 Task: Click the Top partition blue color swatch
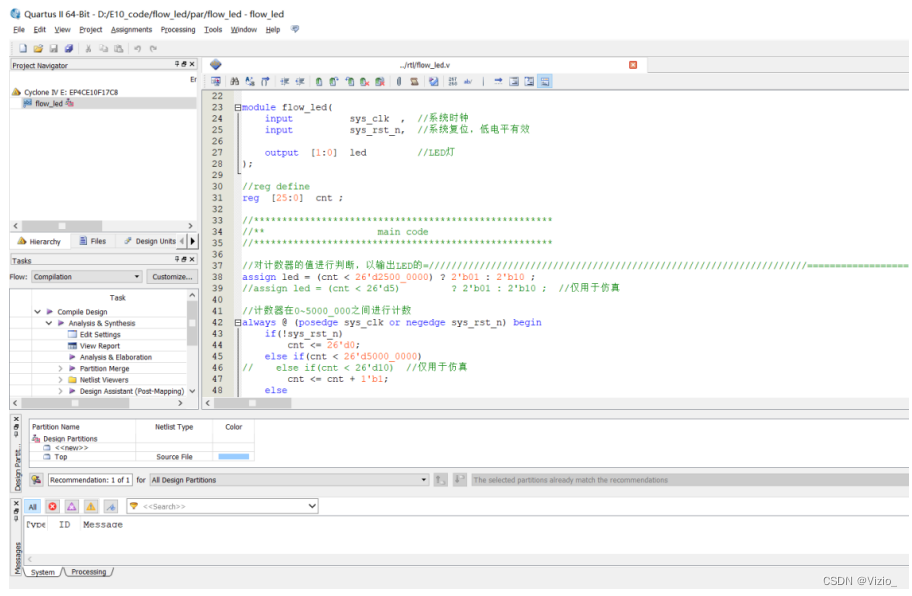[233, 457]
